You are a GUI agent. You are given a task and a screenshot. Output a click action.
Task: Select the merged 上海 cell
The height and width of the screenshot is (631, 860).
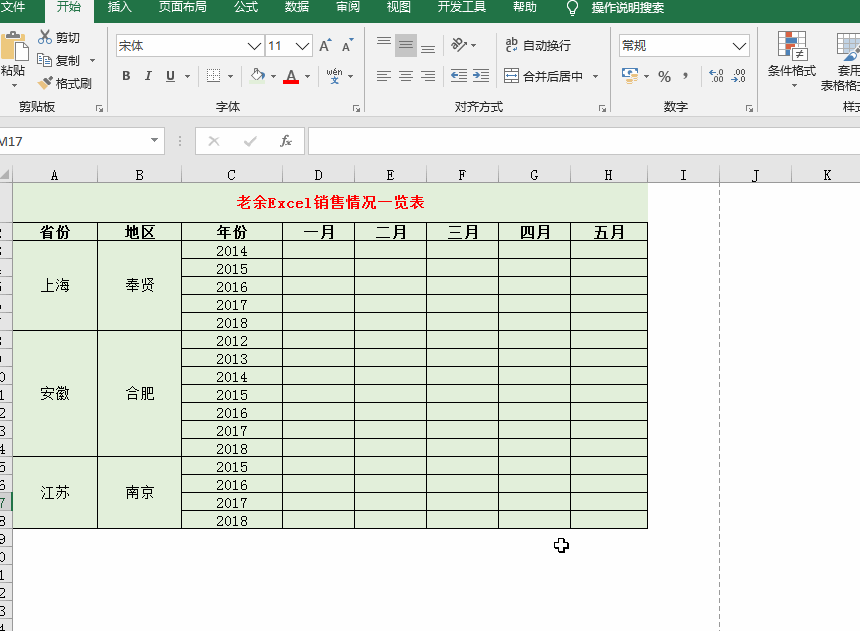click(x=55, y=285)
